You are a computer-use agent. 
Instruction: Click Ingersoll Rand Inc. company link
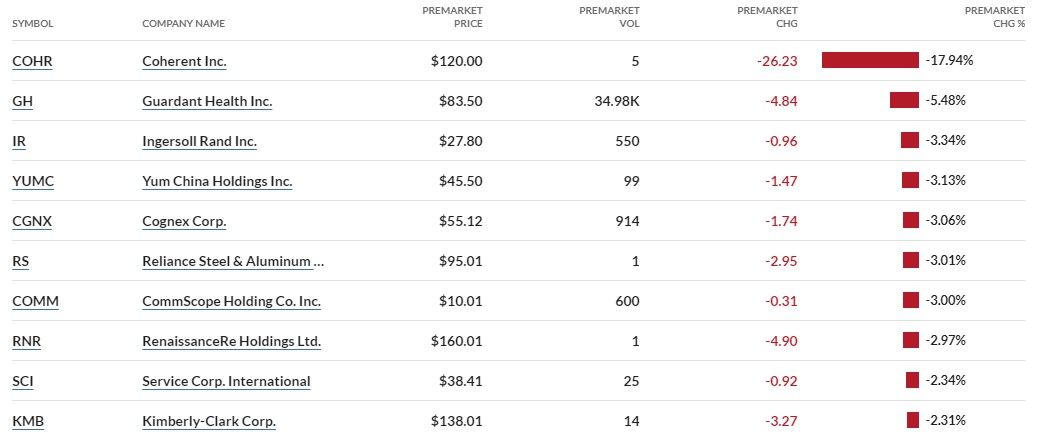[199, 141]
